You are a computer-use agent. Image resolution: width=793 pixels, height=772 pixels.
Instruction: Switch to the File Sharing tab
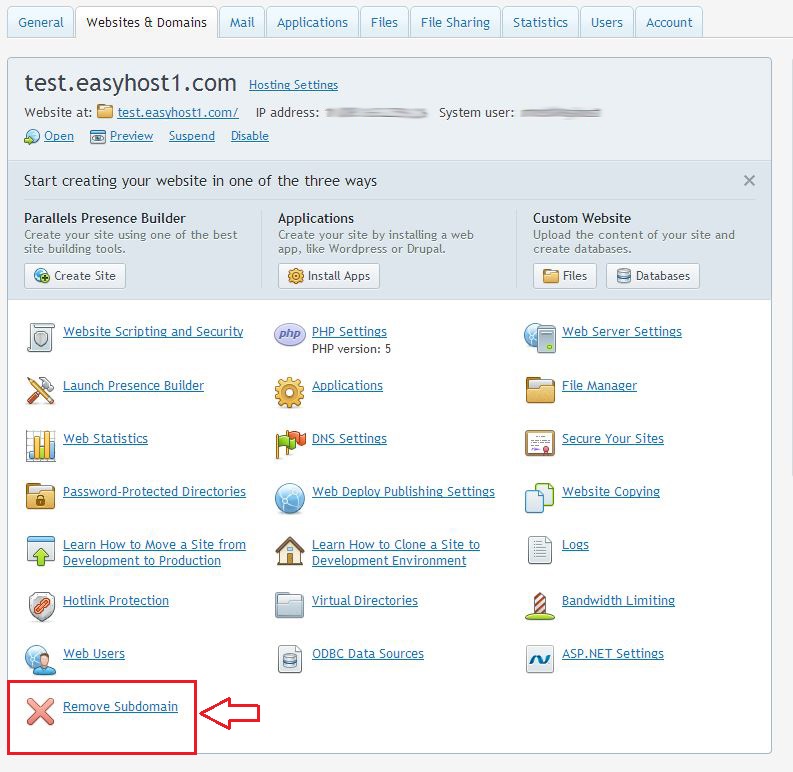(x=455, y=22)
